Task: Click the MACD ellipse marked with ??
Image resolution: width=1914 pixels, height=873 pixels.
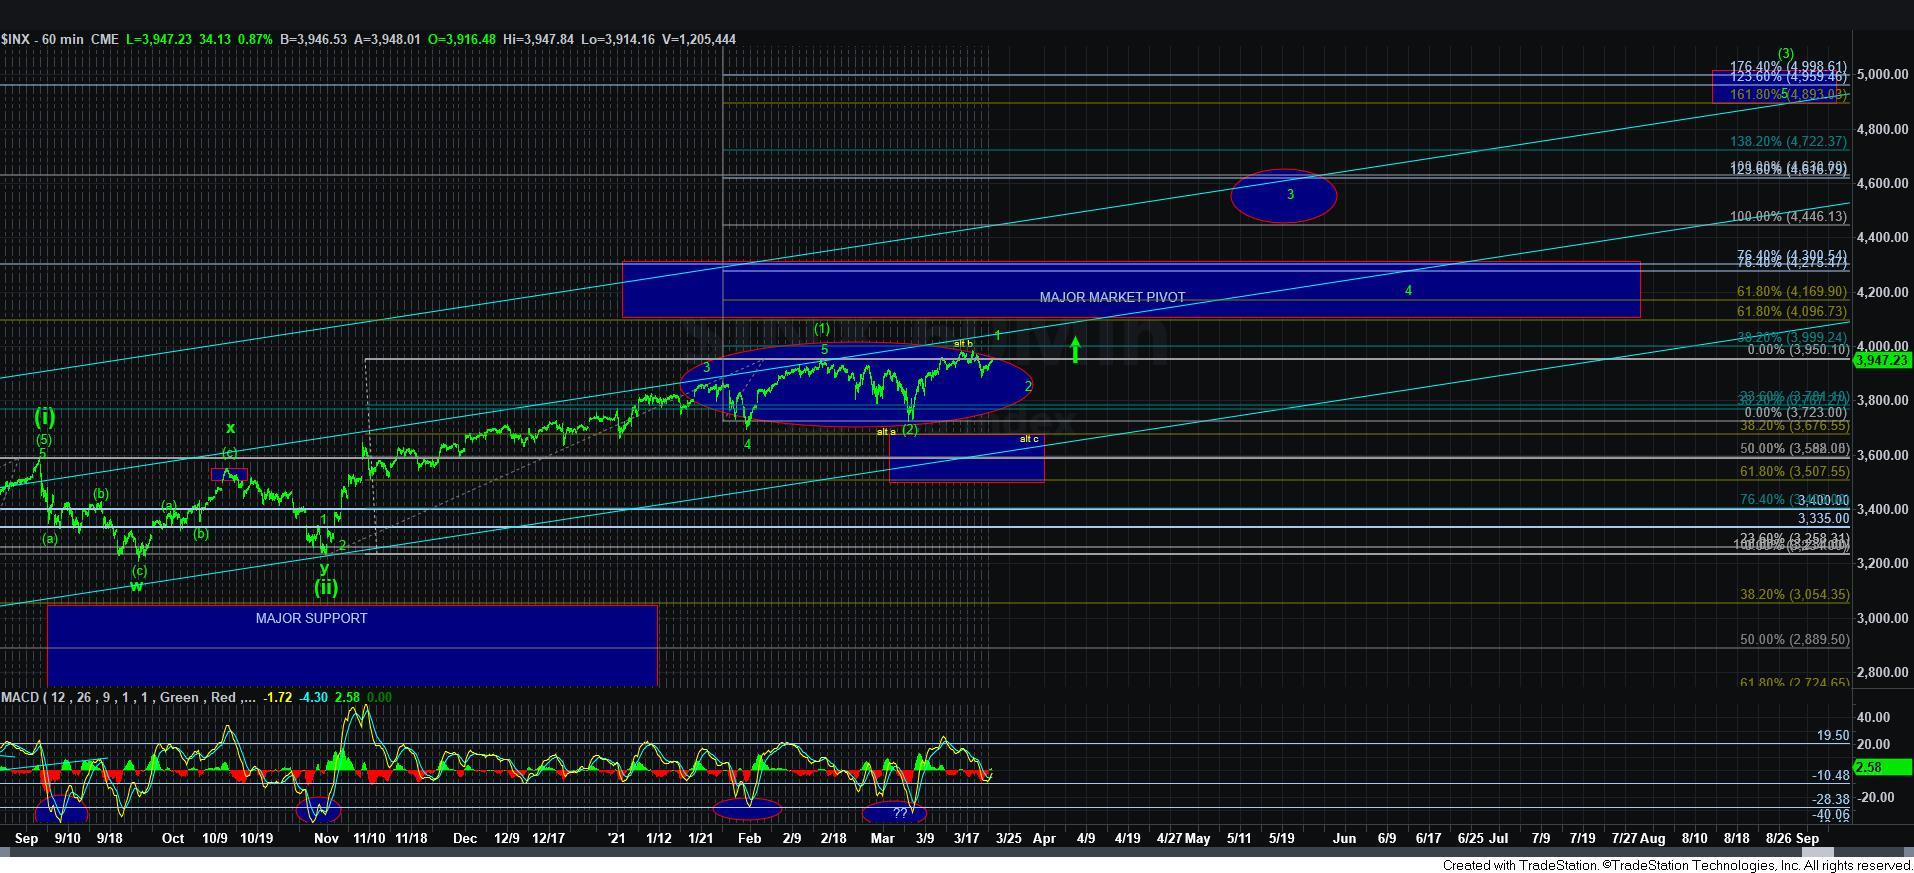Action: [x=894, y=813]
